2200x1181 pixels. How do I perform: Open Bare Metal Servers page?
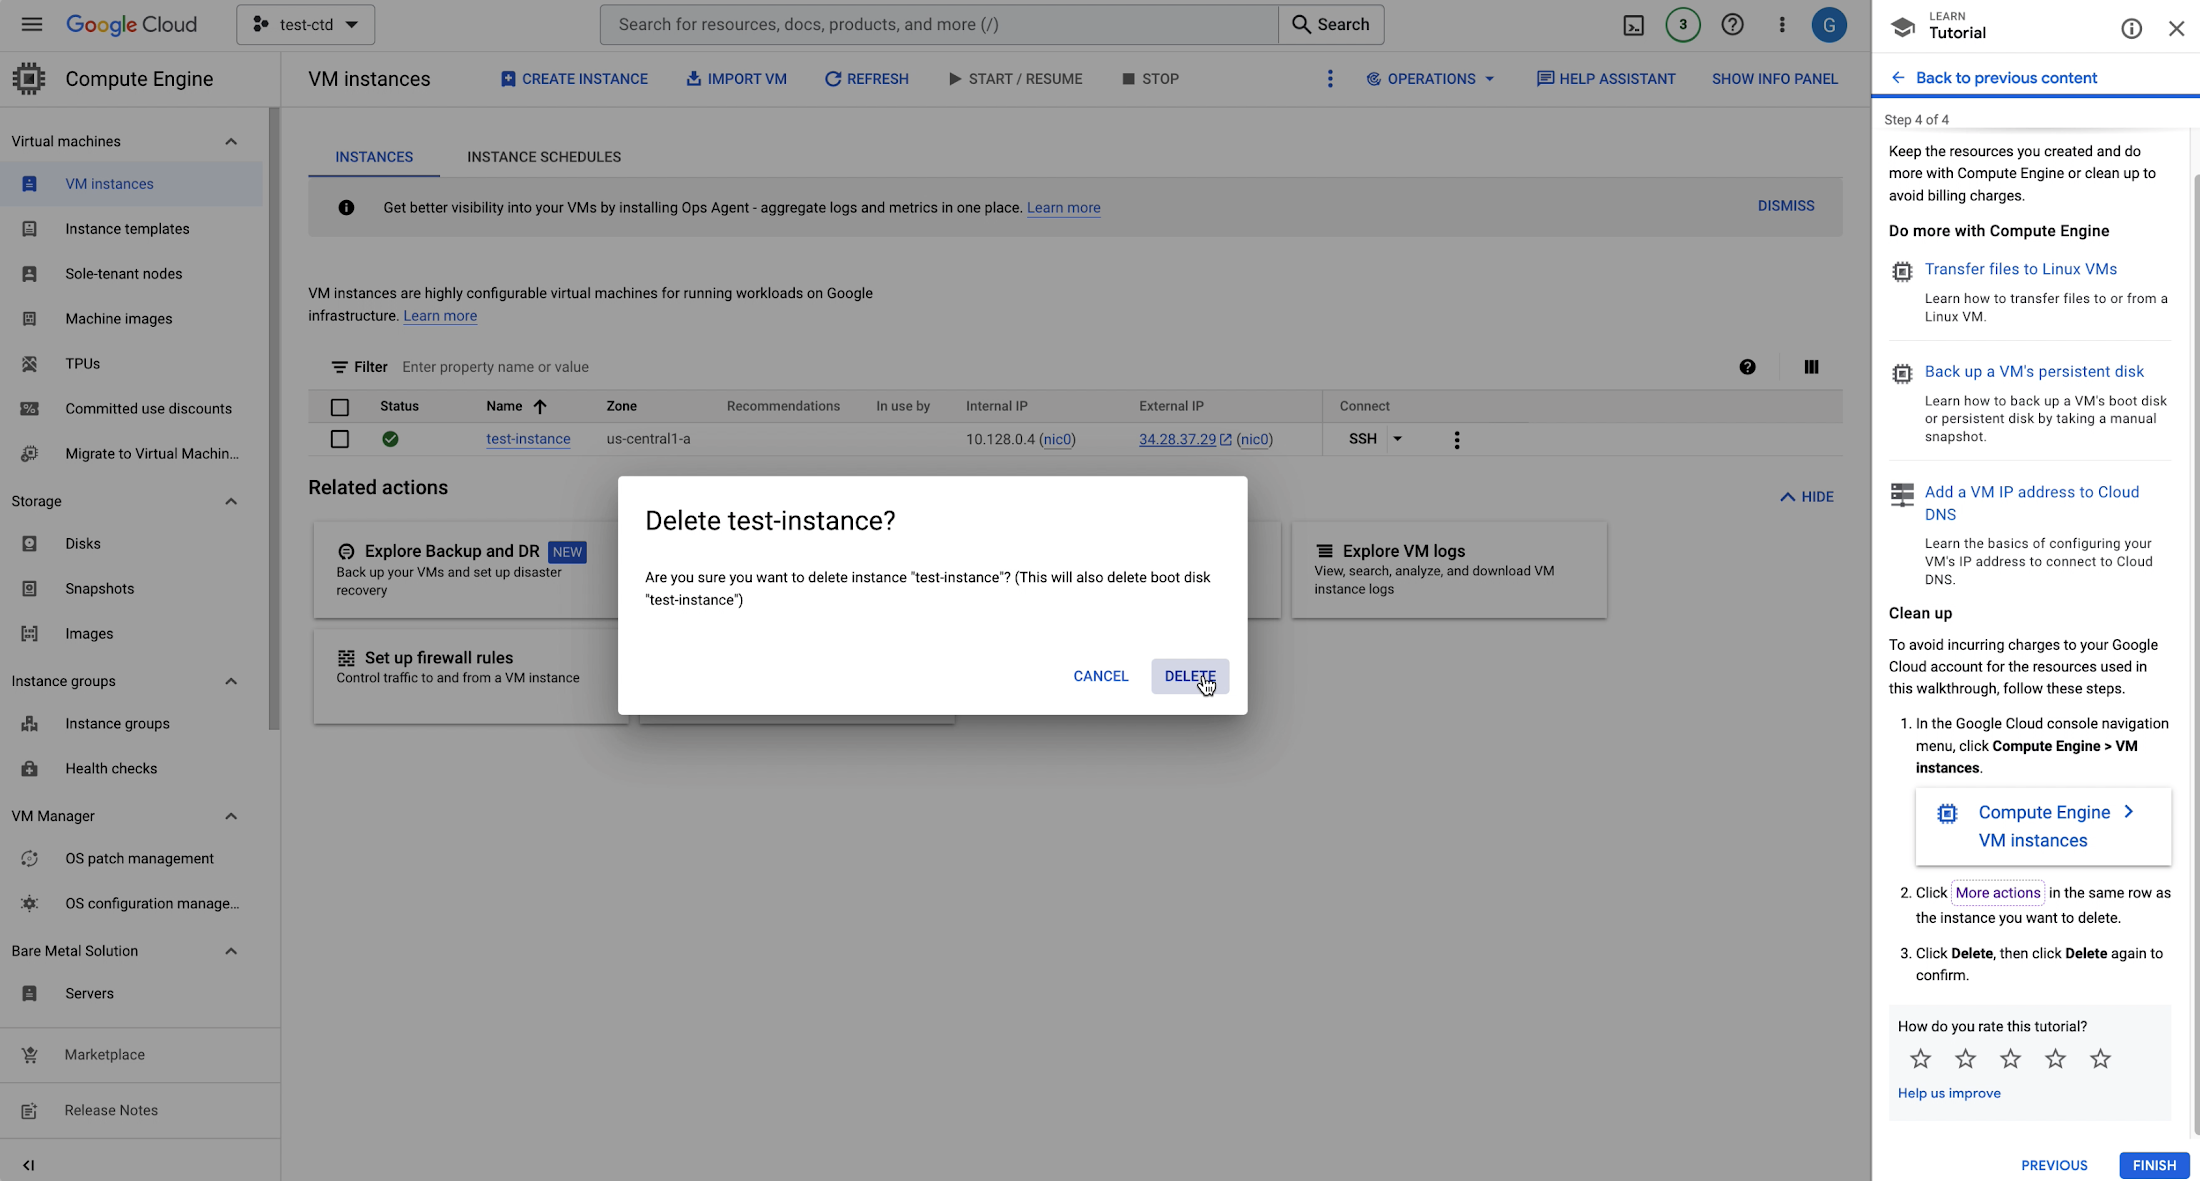131,994
